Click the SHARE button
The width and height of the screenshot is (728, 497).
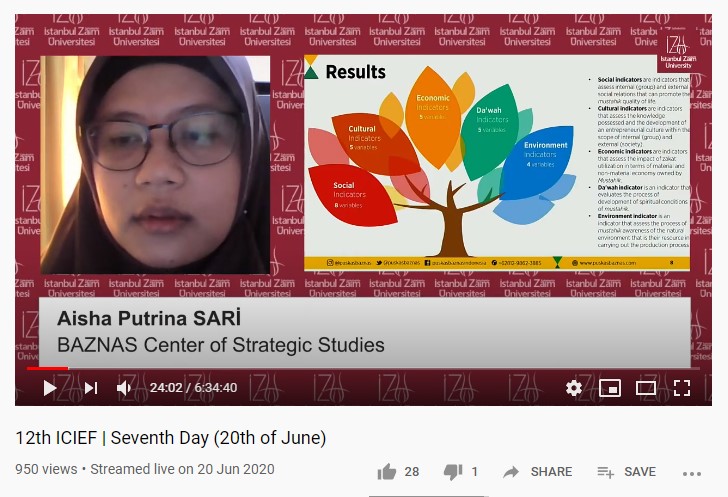pos(538,472)
